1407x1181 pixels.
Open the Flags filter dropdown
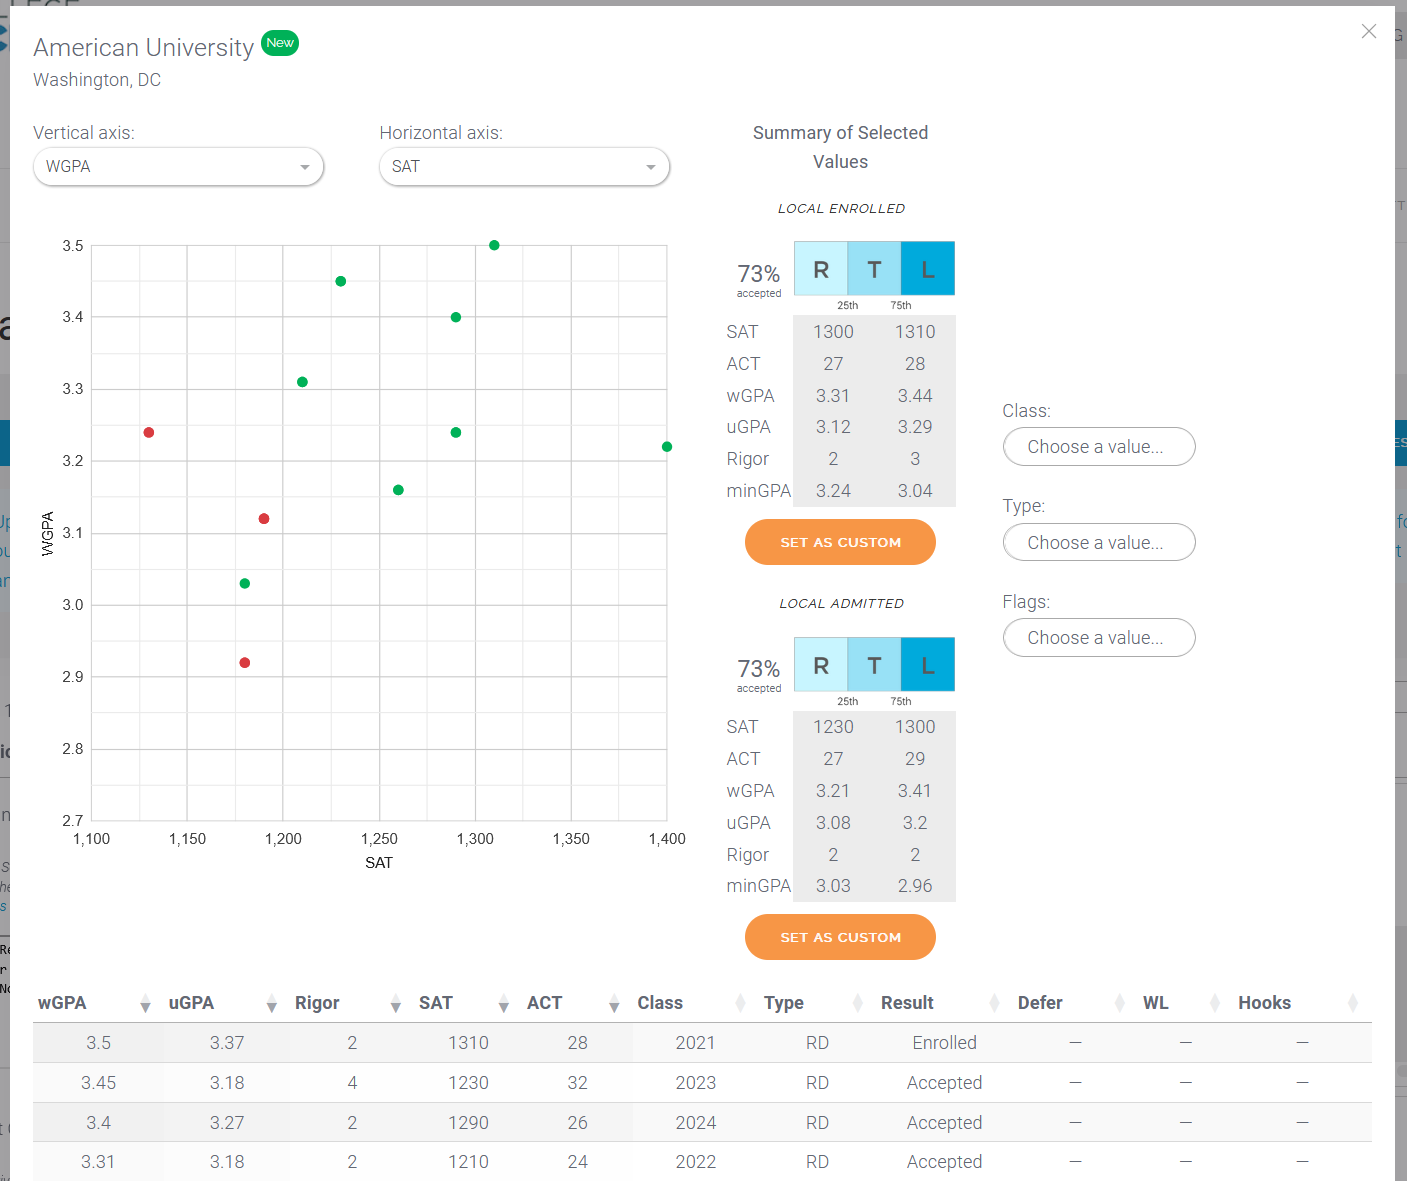[x=1099, y=638]
